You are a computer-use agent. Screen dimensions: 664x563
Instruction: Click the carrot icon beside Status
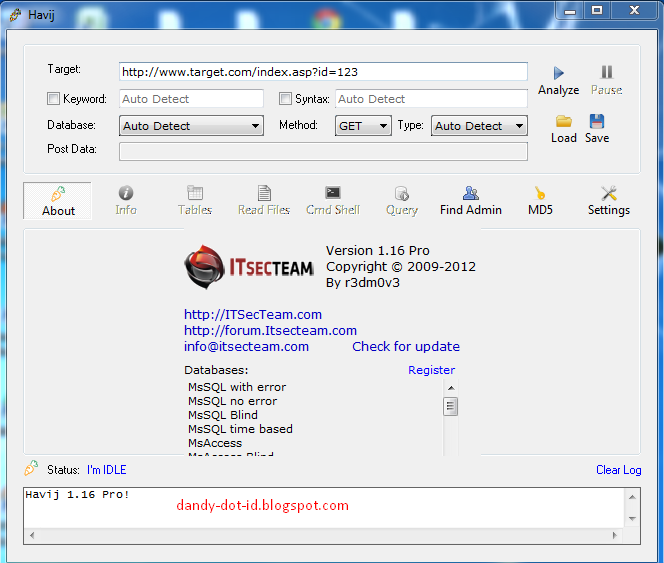[31, 468]
